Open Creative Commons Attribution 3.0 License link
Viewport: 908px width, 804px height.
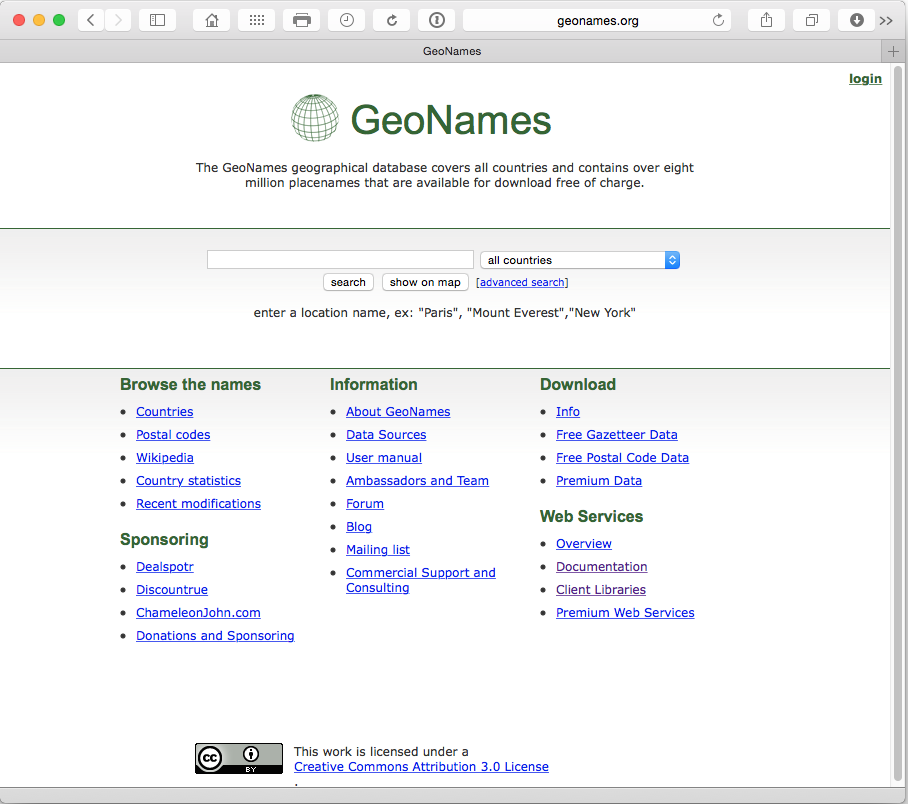coord(421,767)
